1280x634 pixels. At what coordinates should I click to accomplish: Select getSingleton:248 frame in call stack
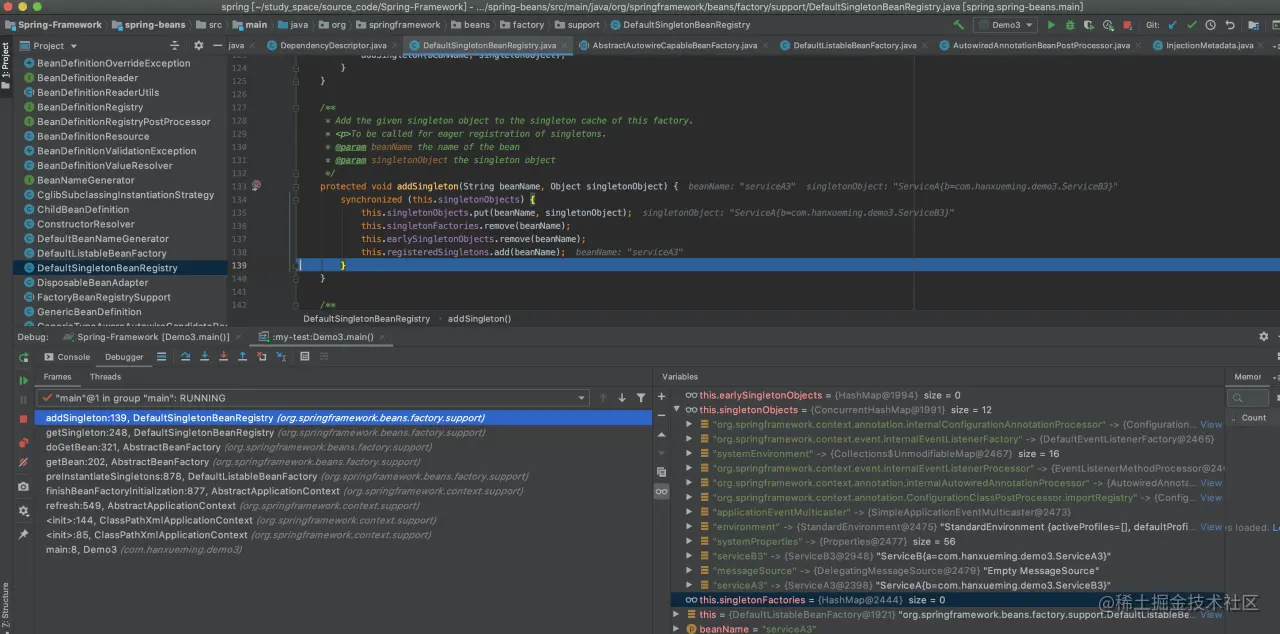(160, 433)
